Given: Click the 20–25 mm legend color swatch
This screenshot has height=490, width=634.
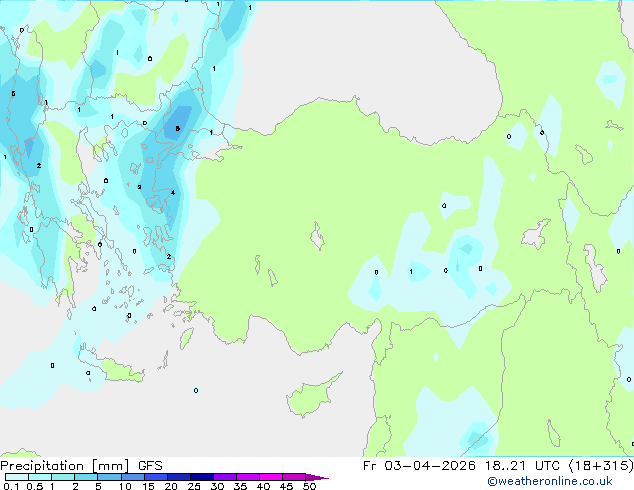Looking at the screenshot, I should tap(179, 477).
